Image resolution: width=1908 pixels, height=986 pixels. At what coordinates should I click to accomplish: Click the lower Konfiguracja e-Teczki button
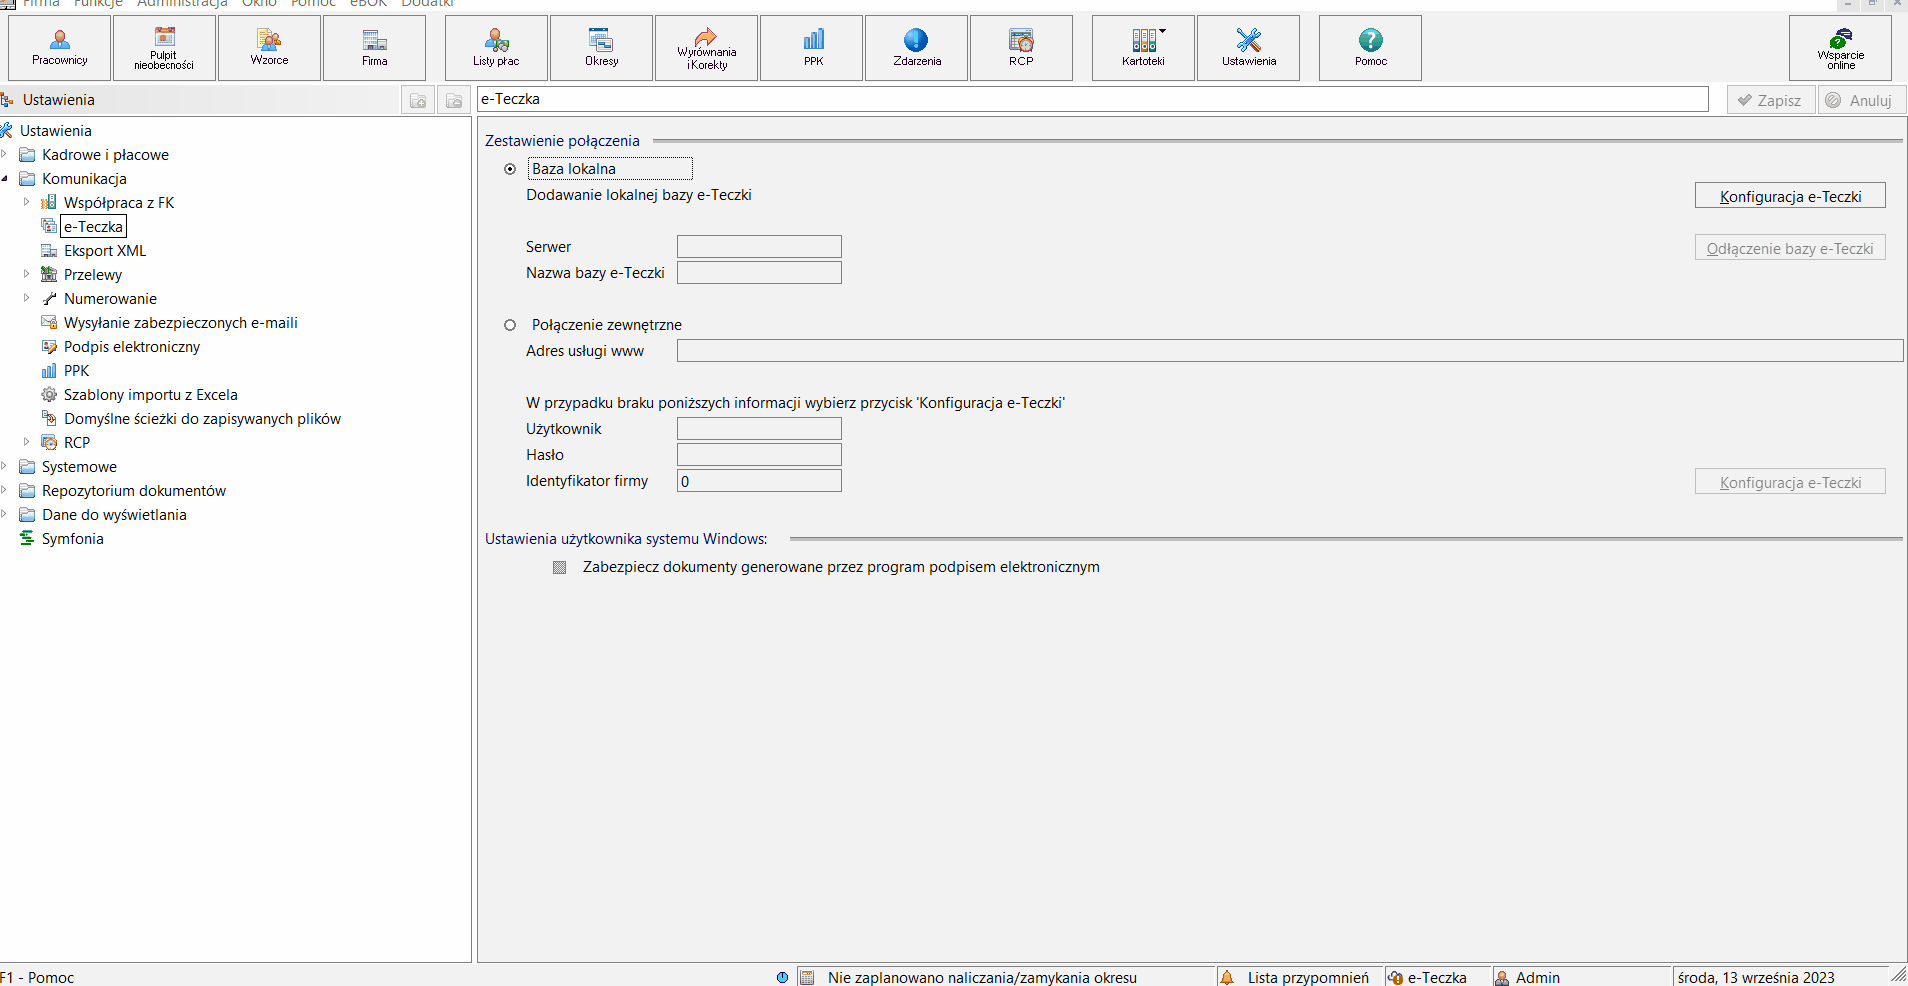coord(1790,482)
